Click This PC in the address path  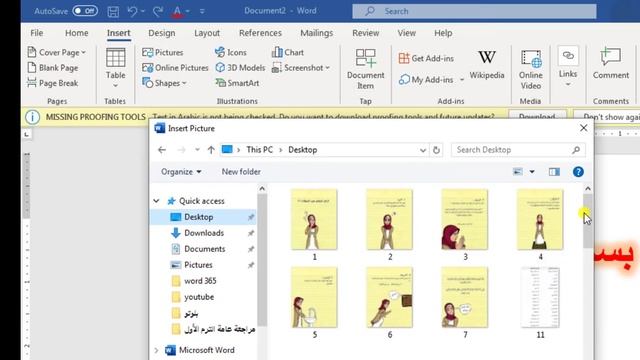pos(259,150)
